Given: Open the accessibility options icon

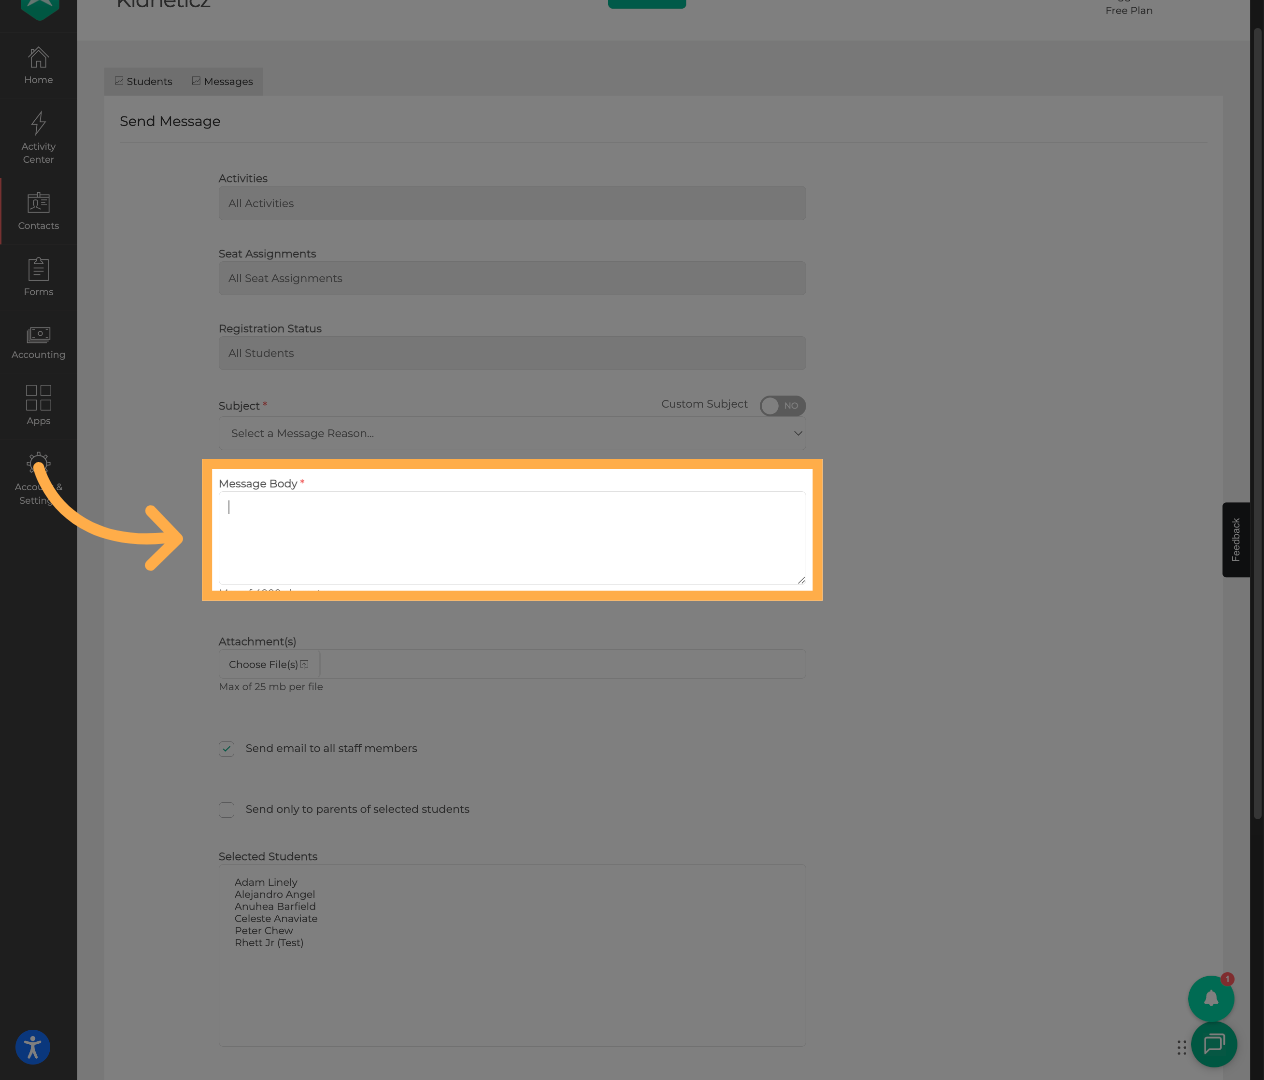Looking at the screenshot, I should click(x=33, y=1047).
